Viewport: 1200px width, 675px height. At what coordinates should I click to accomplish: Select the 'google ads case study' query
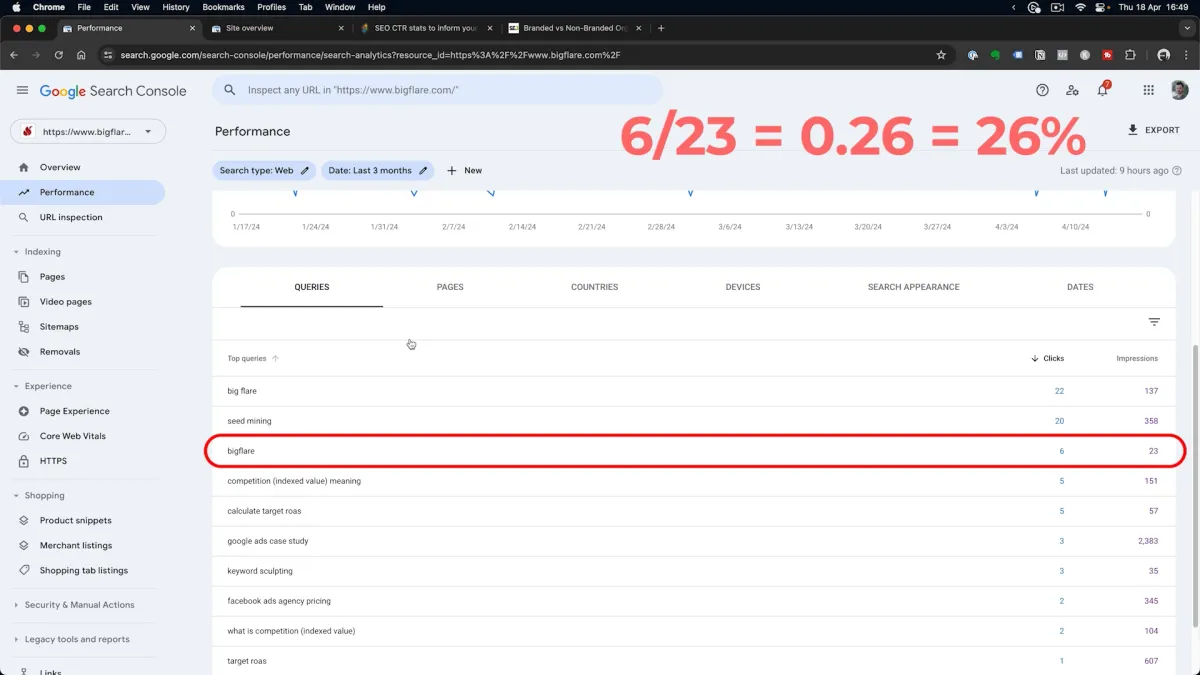694,541
